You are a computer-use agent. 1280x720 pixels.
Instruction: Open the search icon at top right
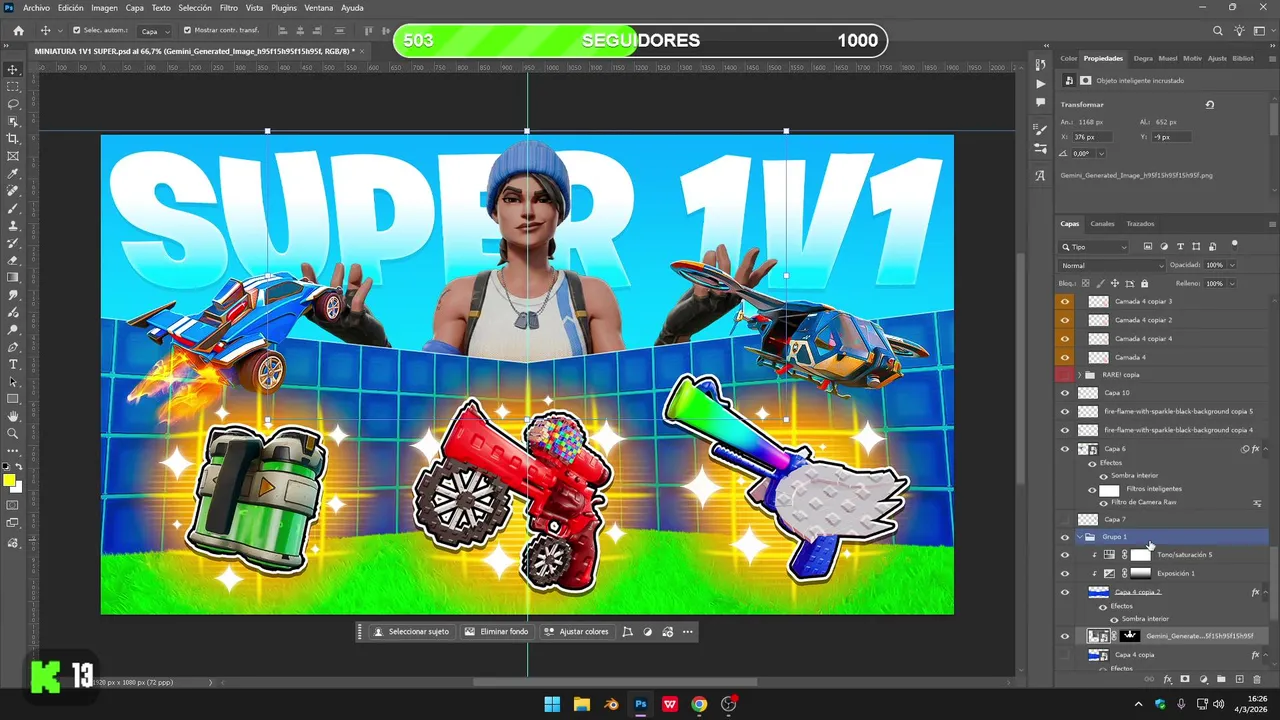[1217, 31]
